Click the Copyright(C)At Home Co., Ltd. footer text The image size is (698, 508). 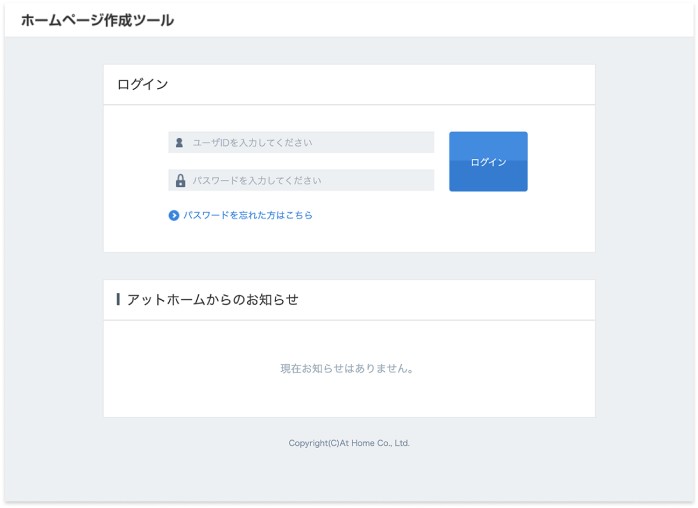point(349,443)
